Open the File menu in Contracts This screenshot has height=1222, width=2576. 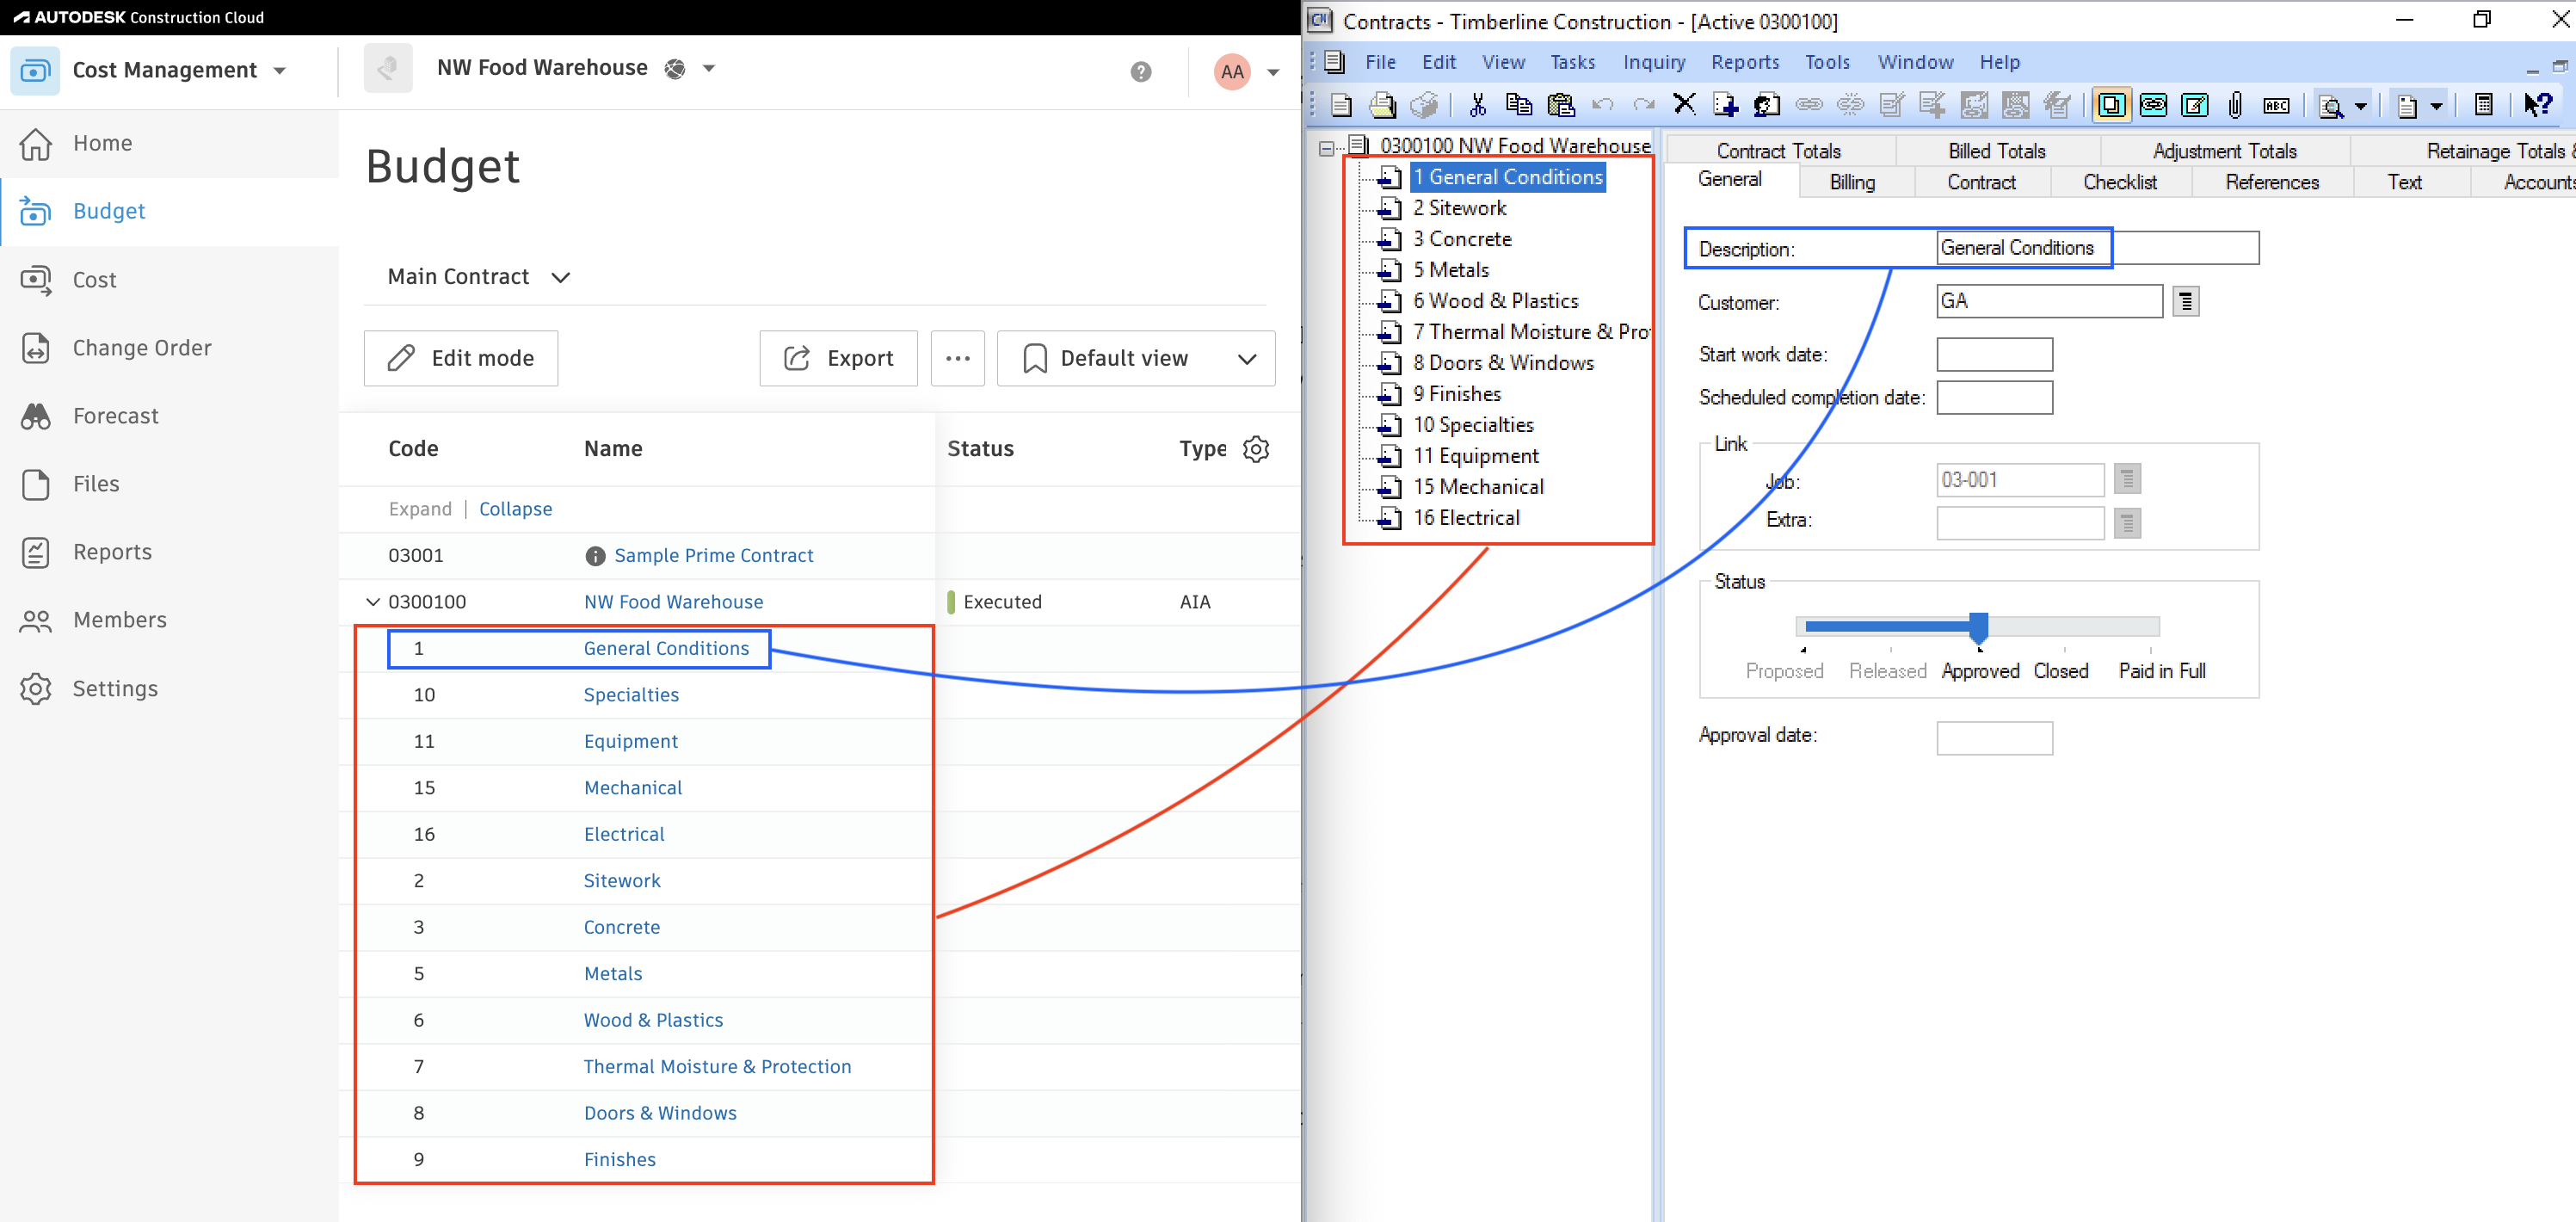tap(1380, 62)
